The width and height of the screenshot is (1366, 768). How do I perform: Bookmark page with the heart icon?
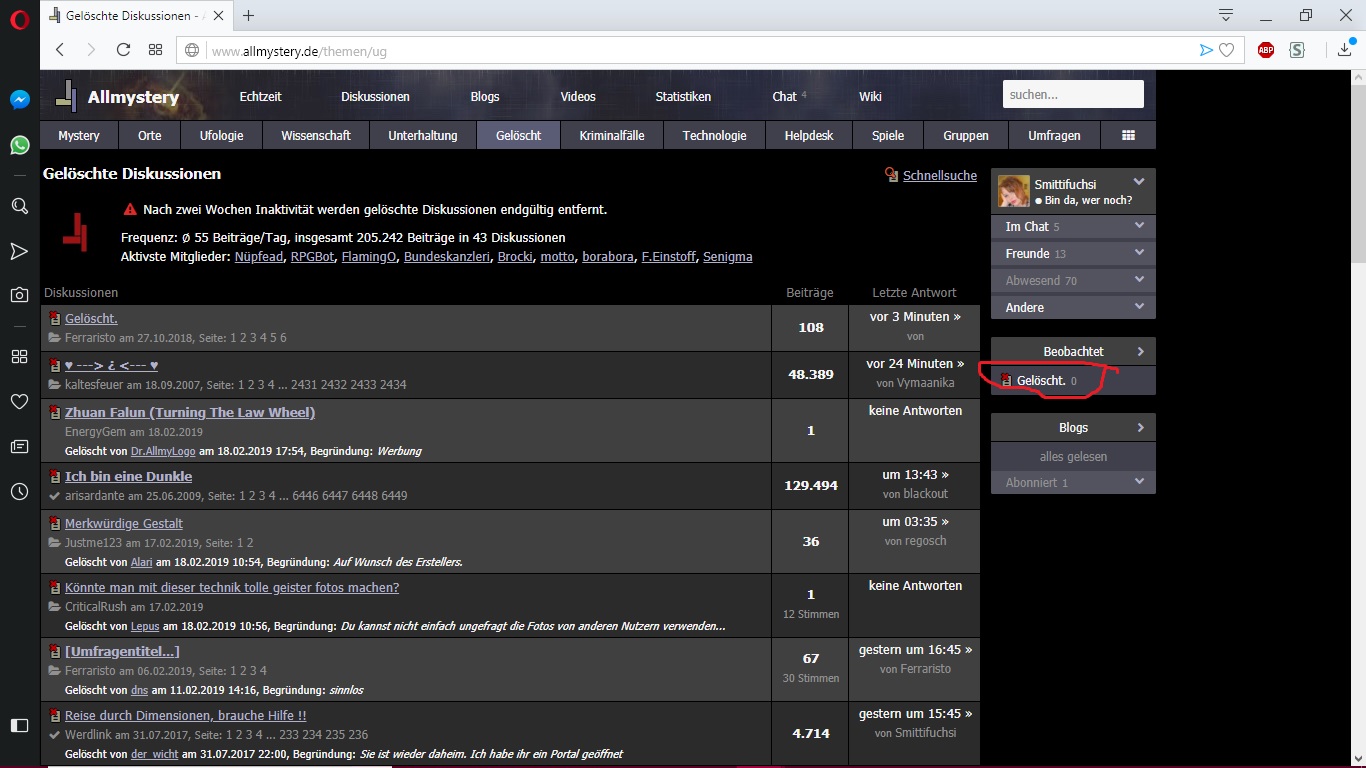click(1227, 50)
